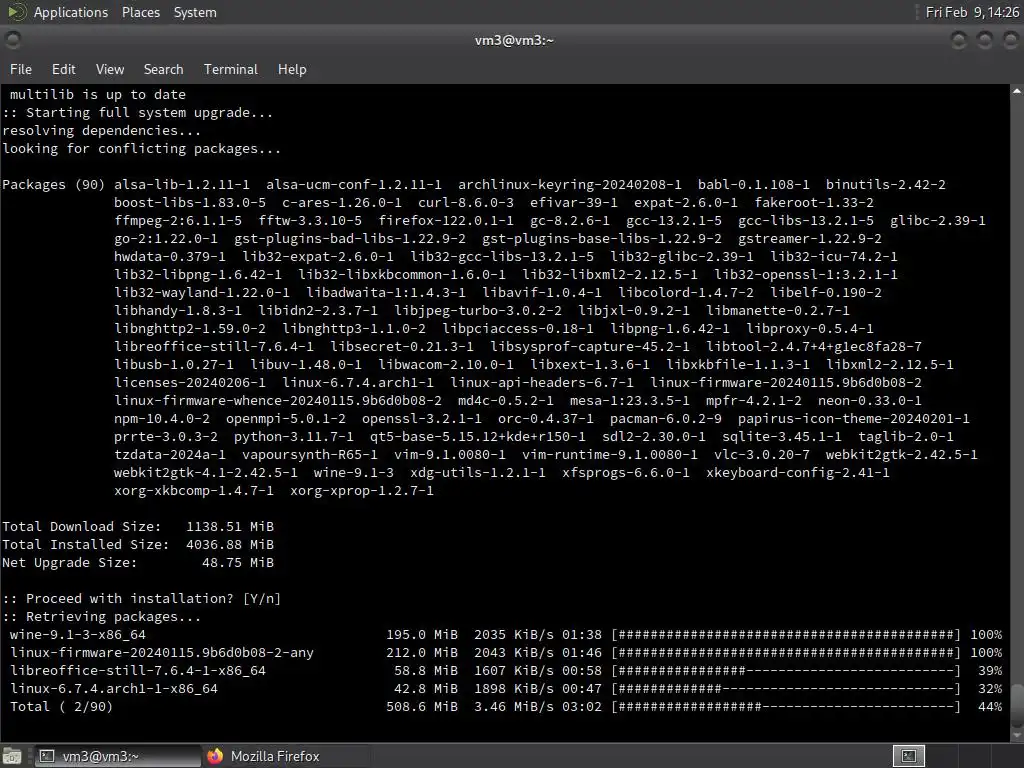This screenshot has width=1024, height=768.
Task: Click 'multilib is up to date' line
Action: 98,95
